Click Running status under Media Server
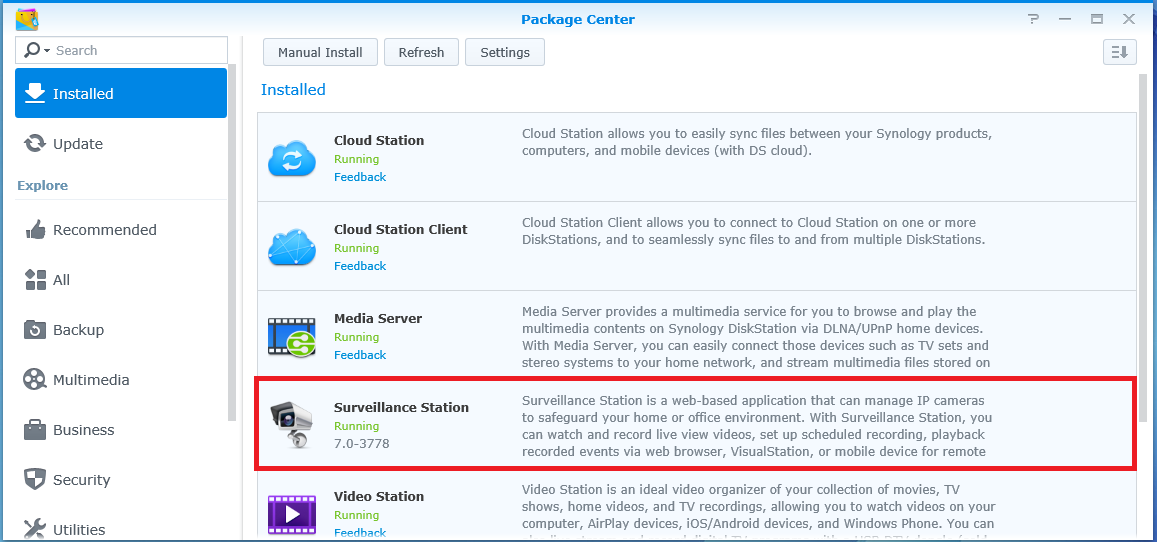Viewport: 1157px width, 542px height. click(356, 337)
